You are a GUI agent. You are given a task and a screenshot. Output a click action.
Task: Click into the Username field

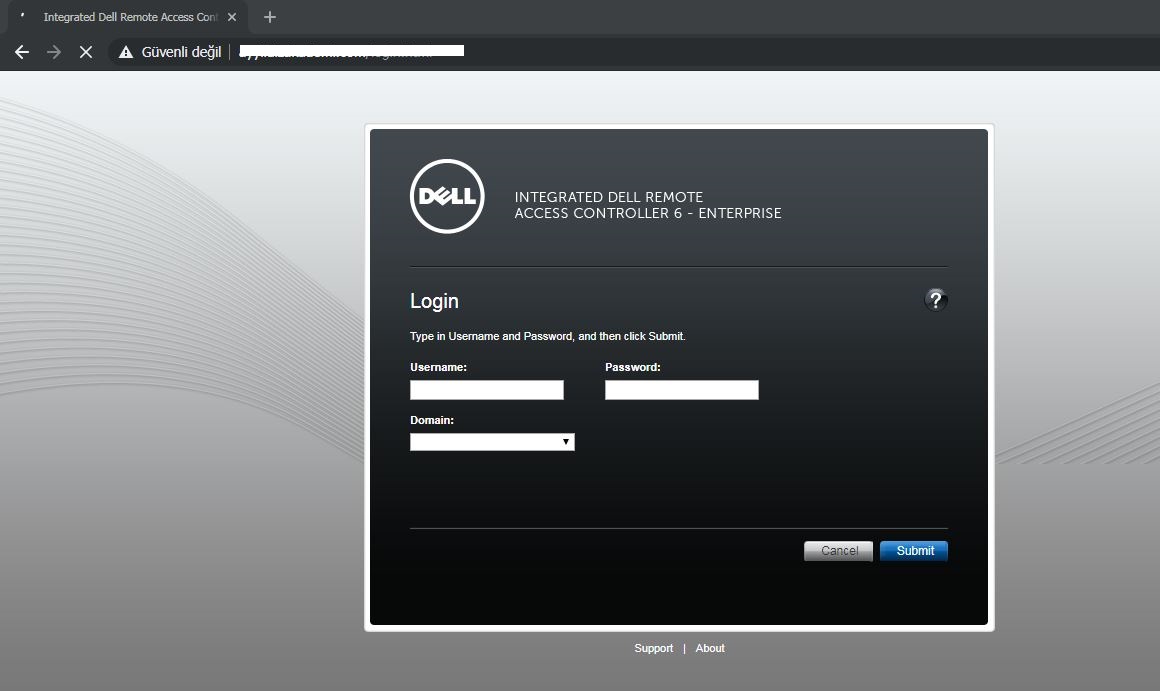click(487, 390)
